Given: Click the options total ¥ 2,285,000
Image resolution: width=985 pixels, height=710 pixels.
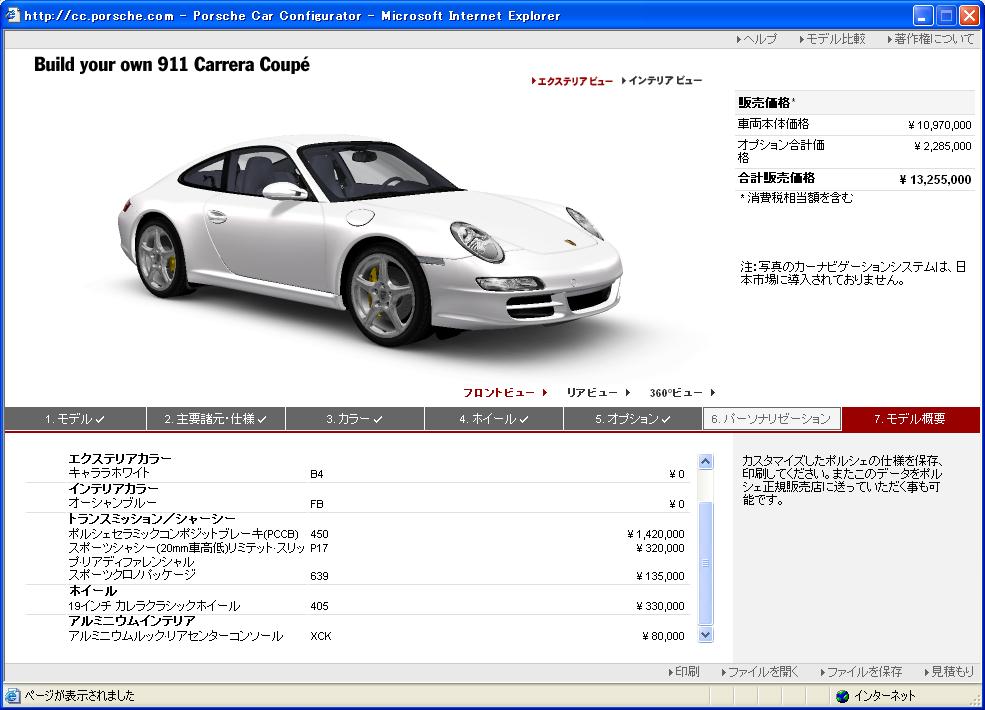Looking at the screenshot, I should click(x=943, y=146).
